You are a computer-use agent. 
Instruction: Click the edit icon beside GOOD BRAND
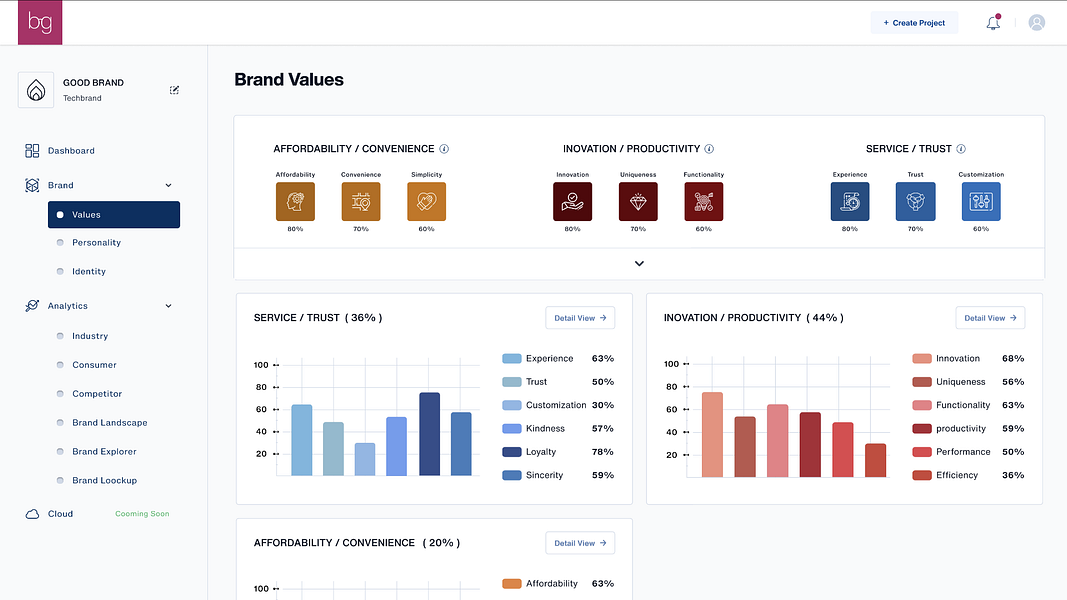(x=174, y=90)
